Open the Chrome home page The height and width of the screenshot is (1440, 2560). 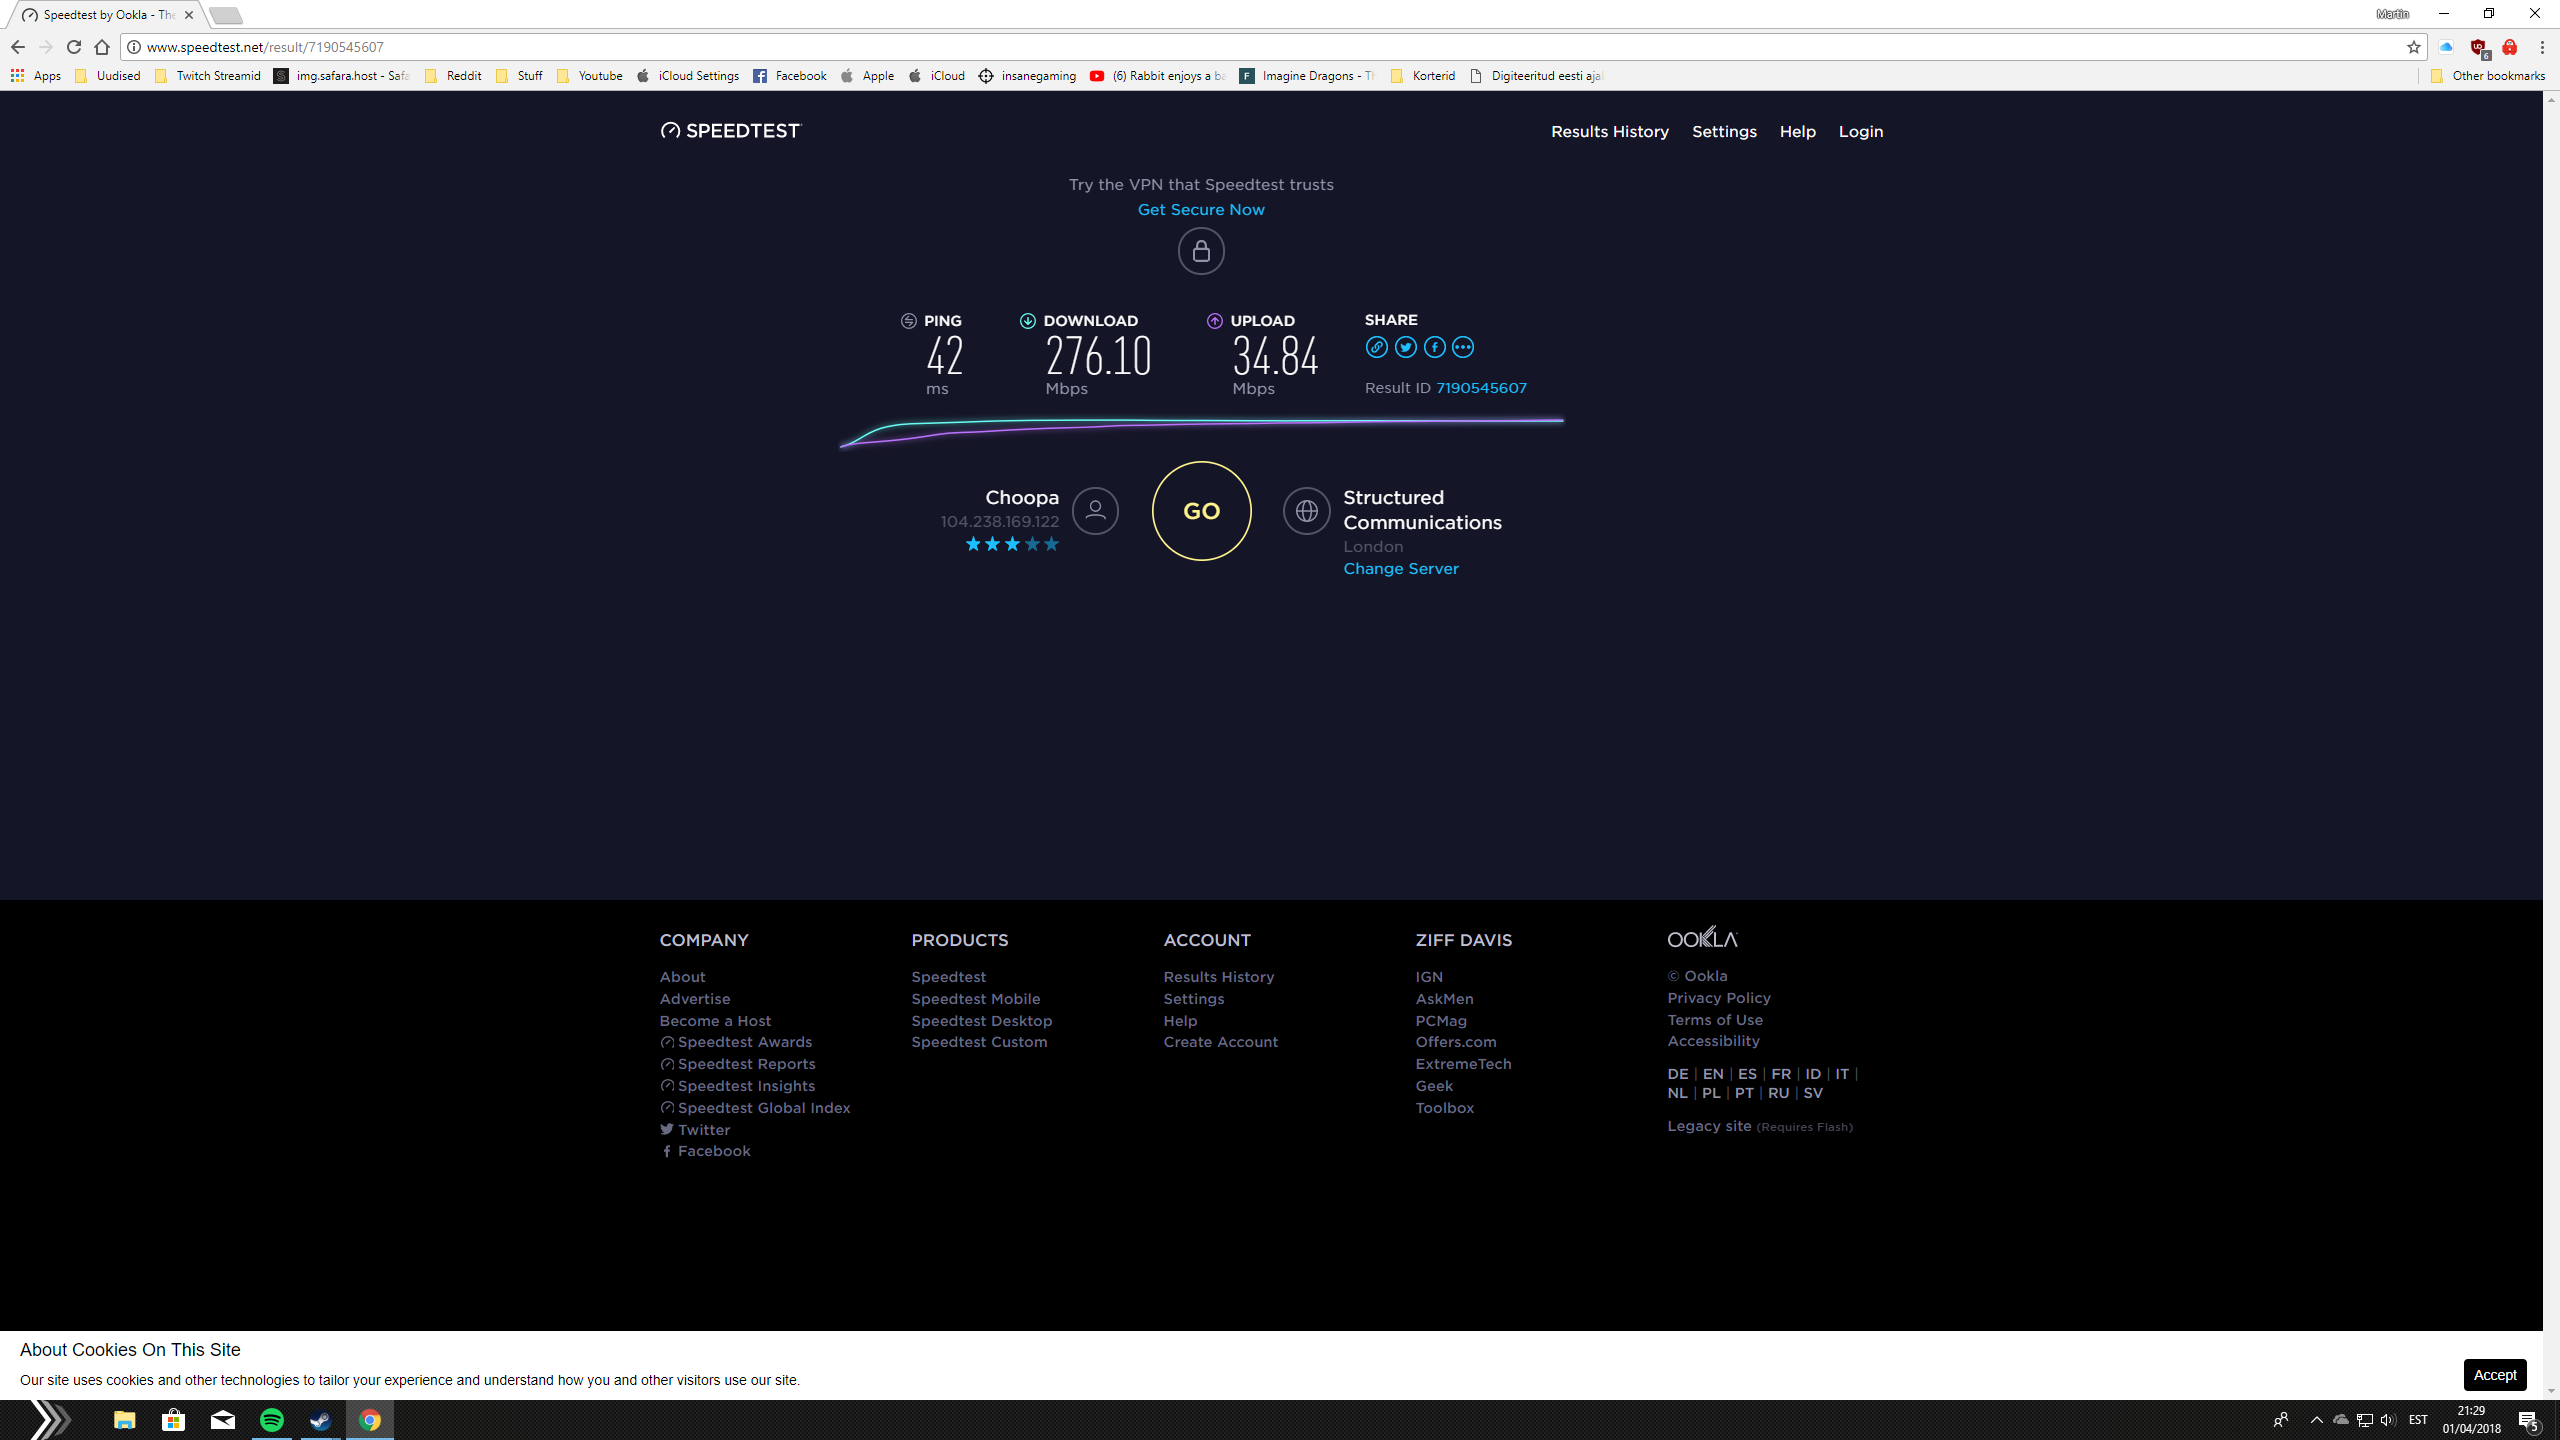pyautogui.click(x=102, y=47)
